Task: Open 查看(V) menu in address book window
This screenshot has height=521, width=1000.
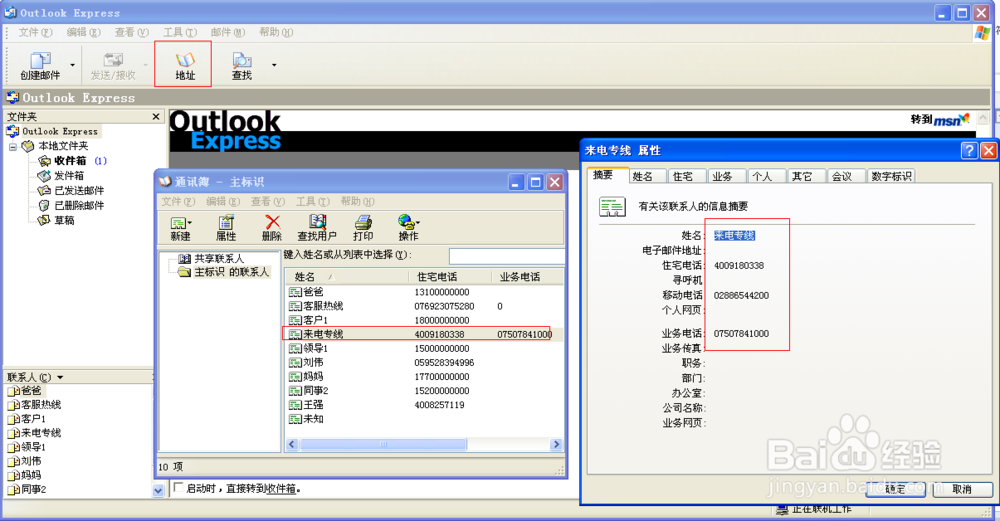Action: [268, 202]
